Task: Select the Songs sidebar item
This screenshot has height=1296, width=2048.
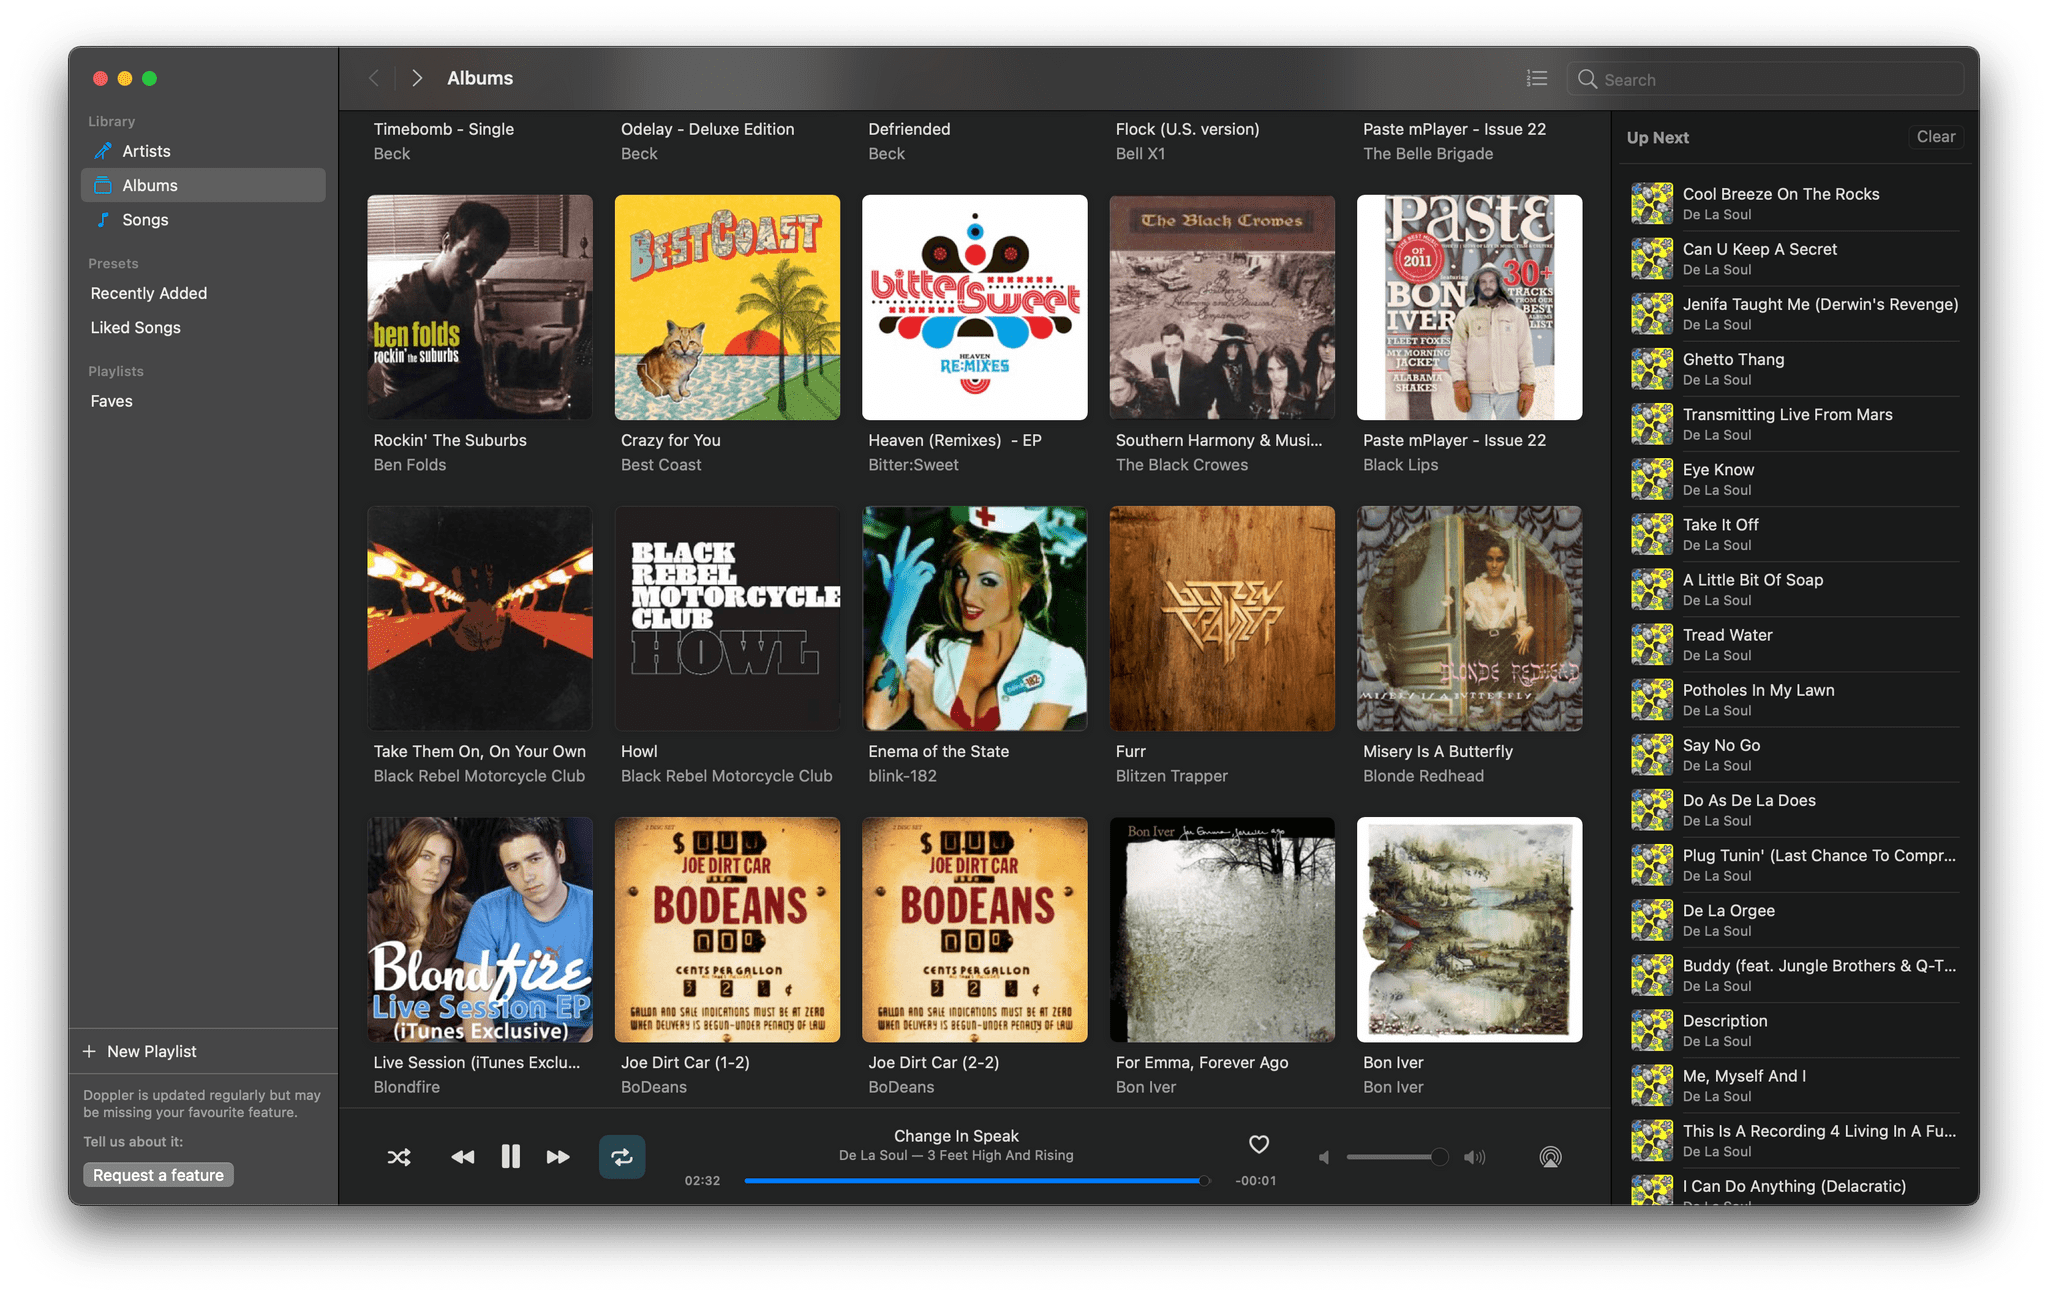Action: pos(145,219)
